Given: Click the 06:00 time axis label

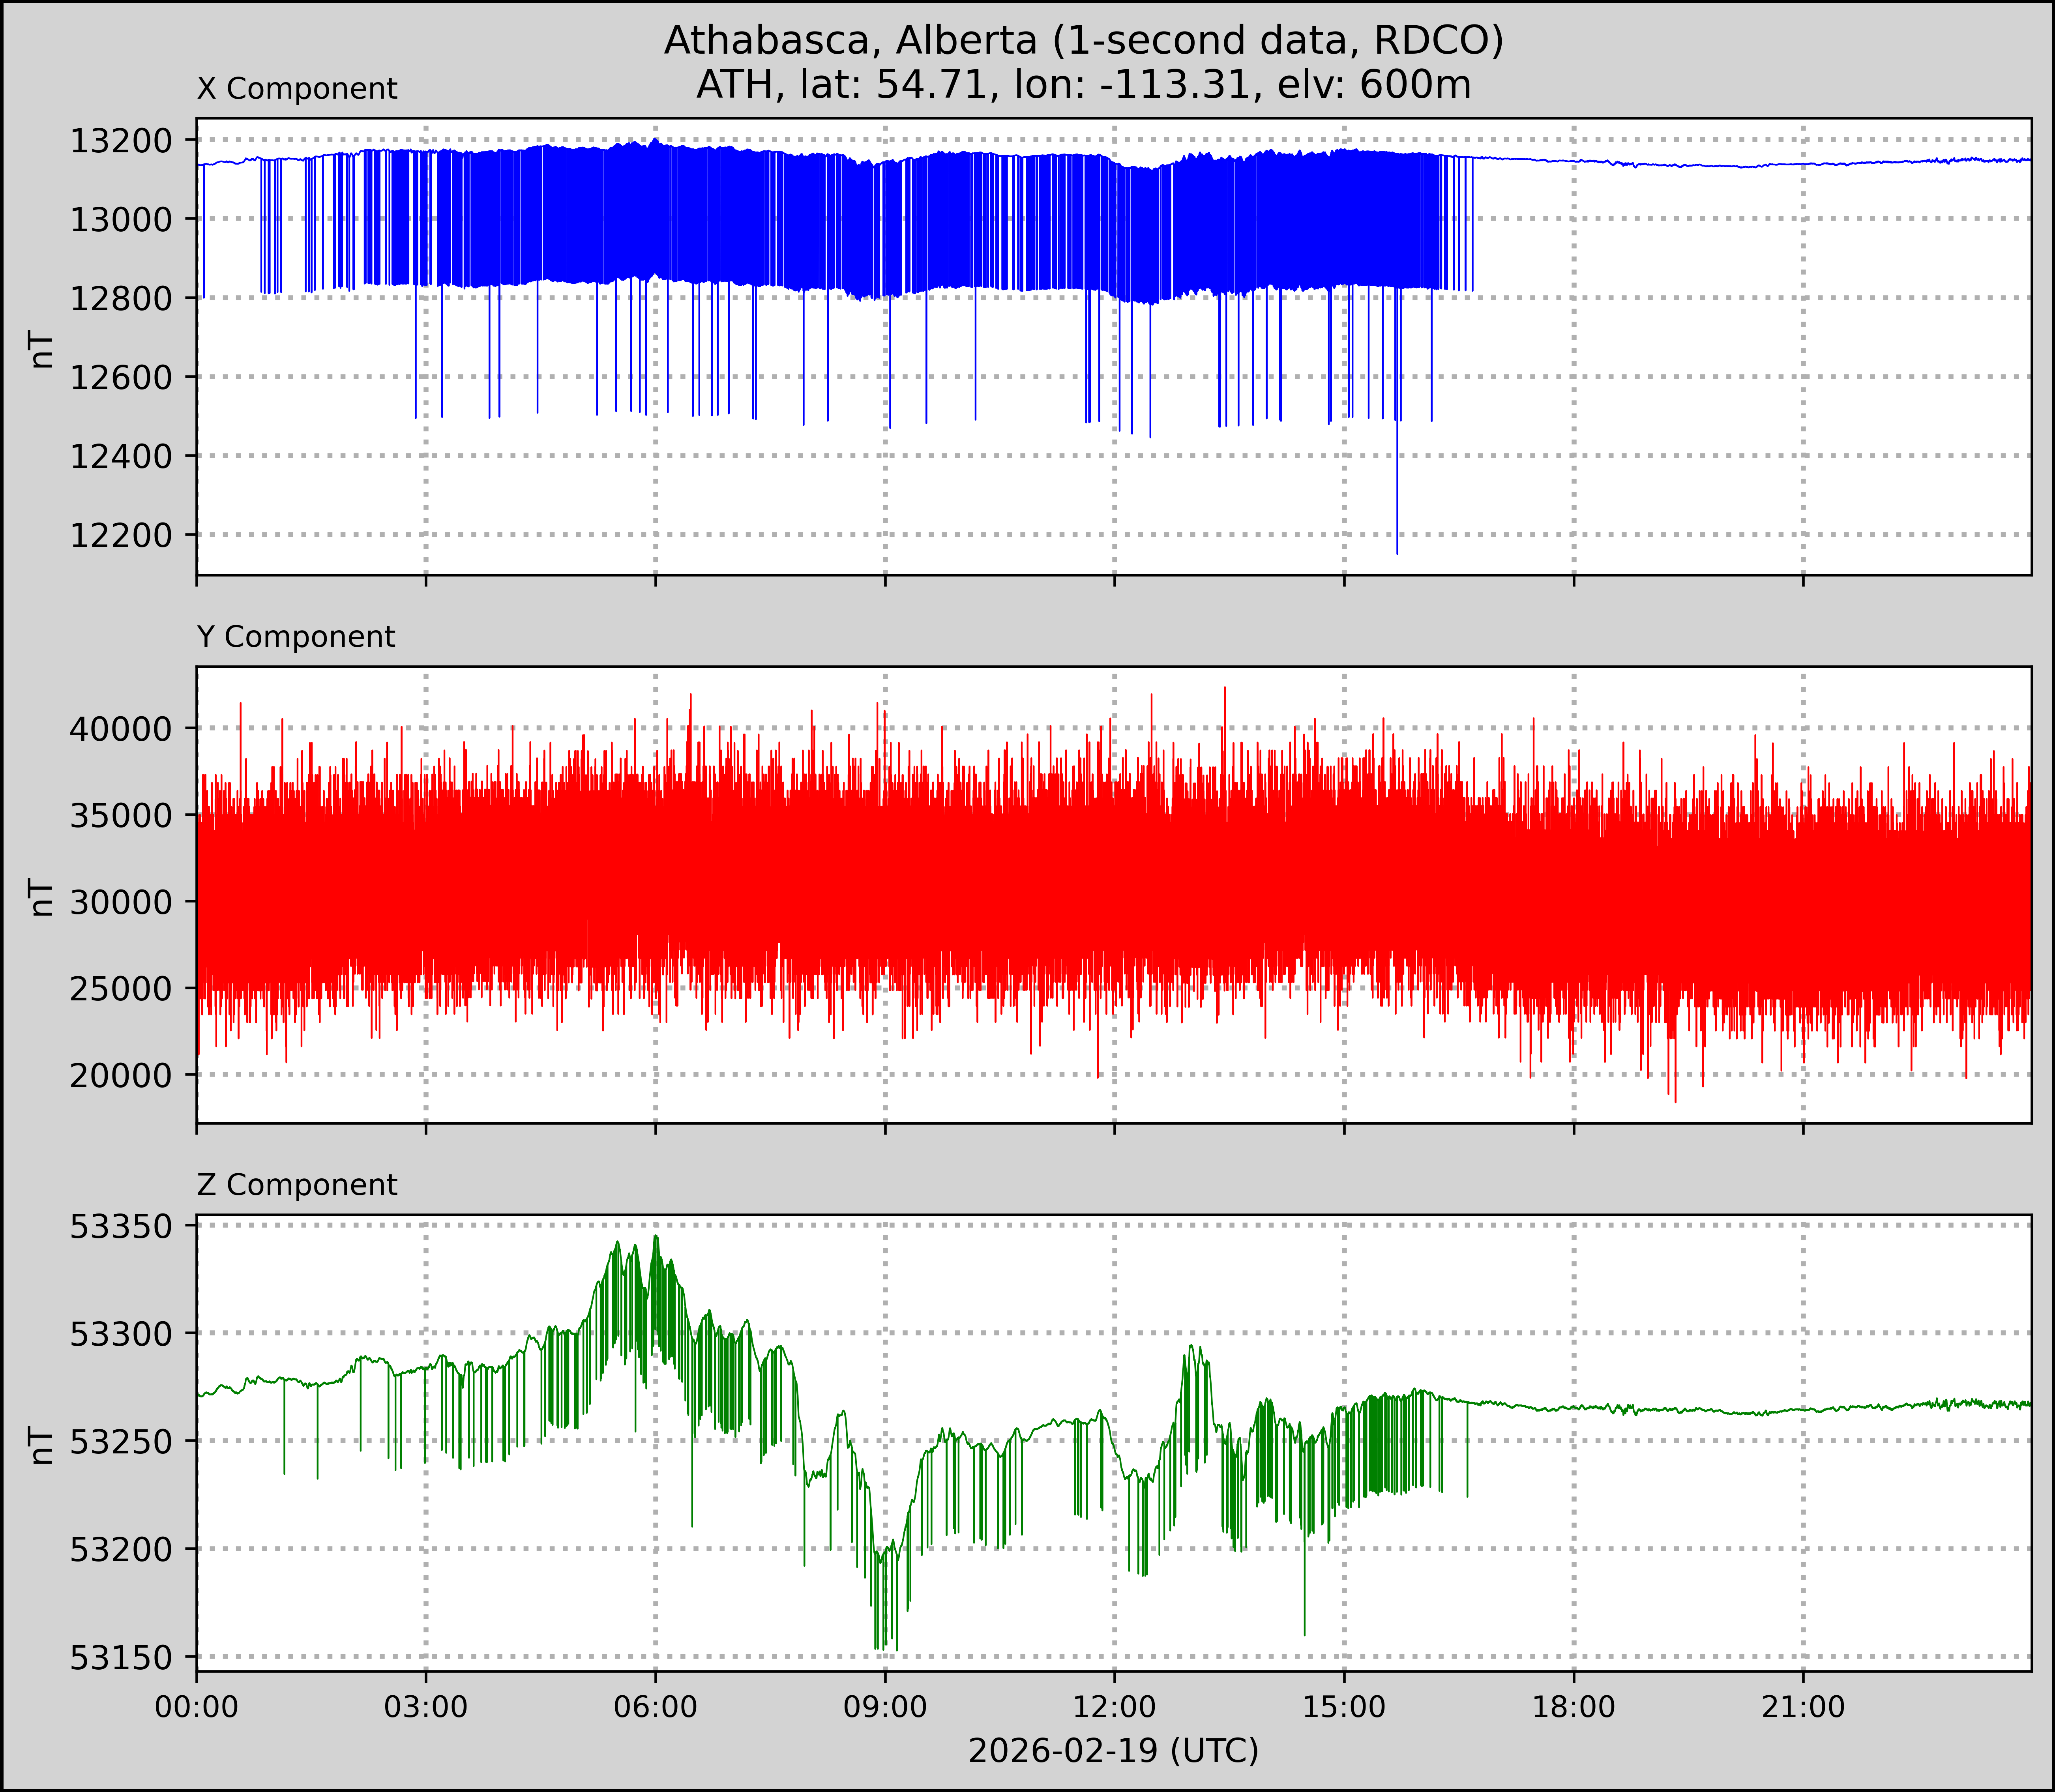Looking at the screenshot, I should pos(656,1707).
